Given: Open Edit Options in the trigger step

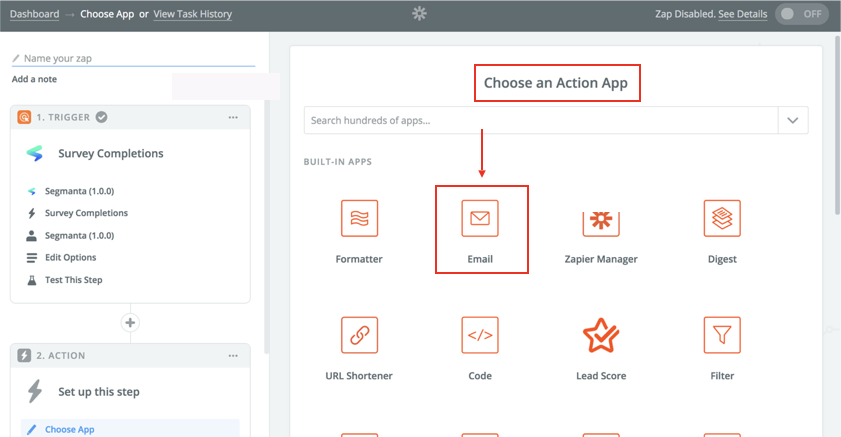Looking at the screenshot, I should click(x=70, y=257).
